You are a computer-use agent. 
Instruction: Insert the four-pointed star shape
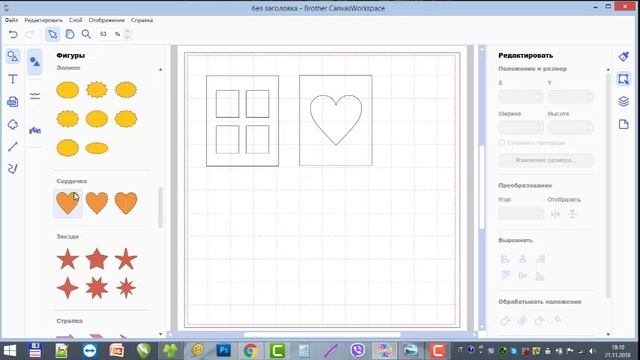68,288
